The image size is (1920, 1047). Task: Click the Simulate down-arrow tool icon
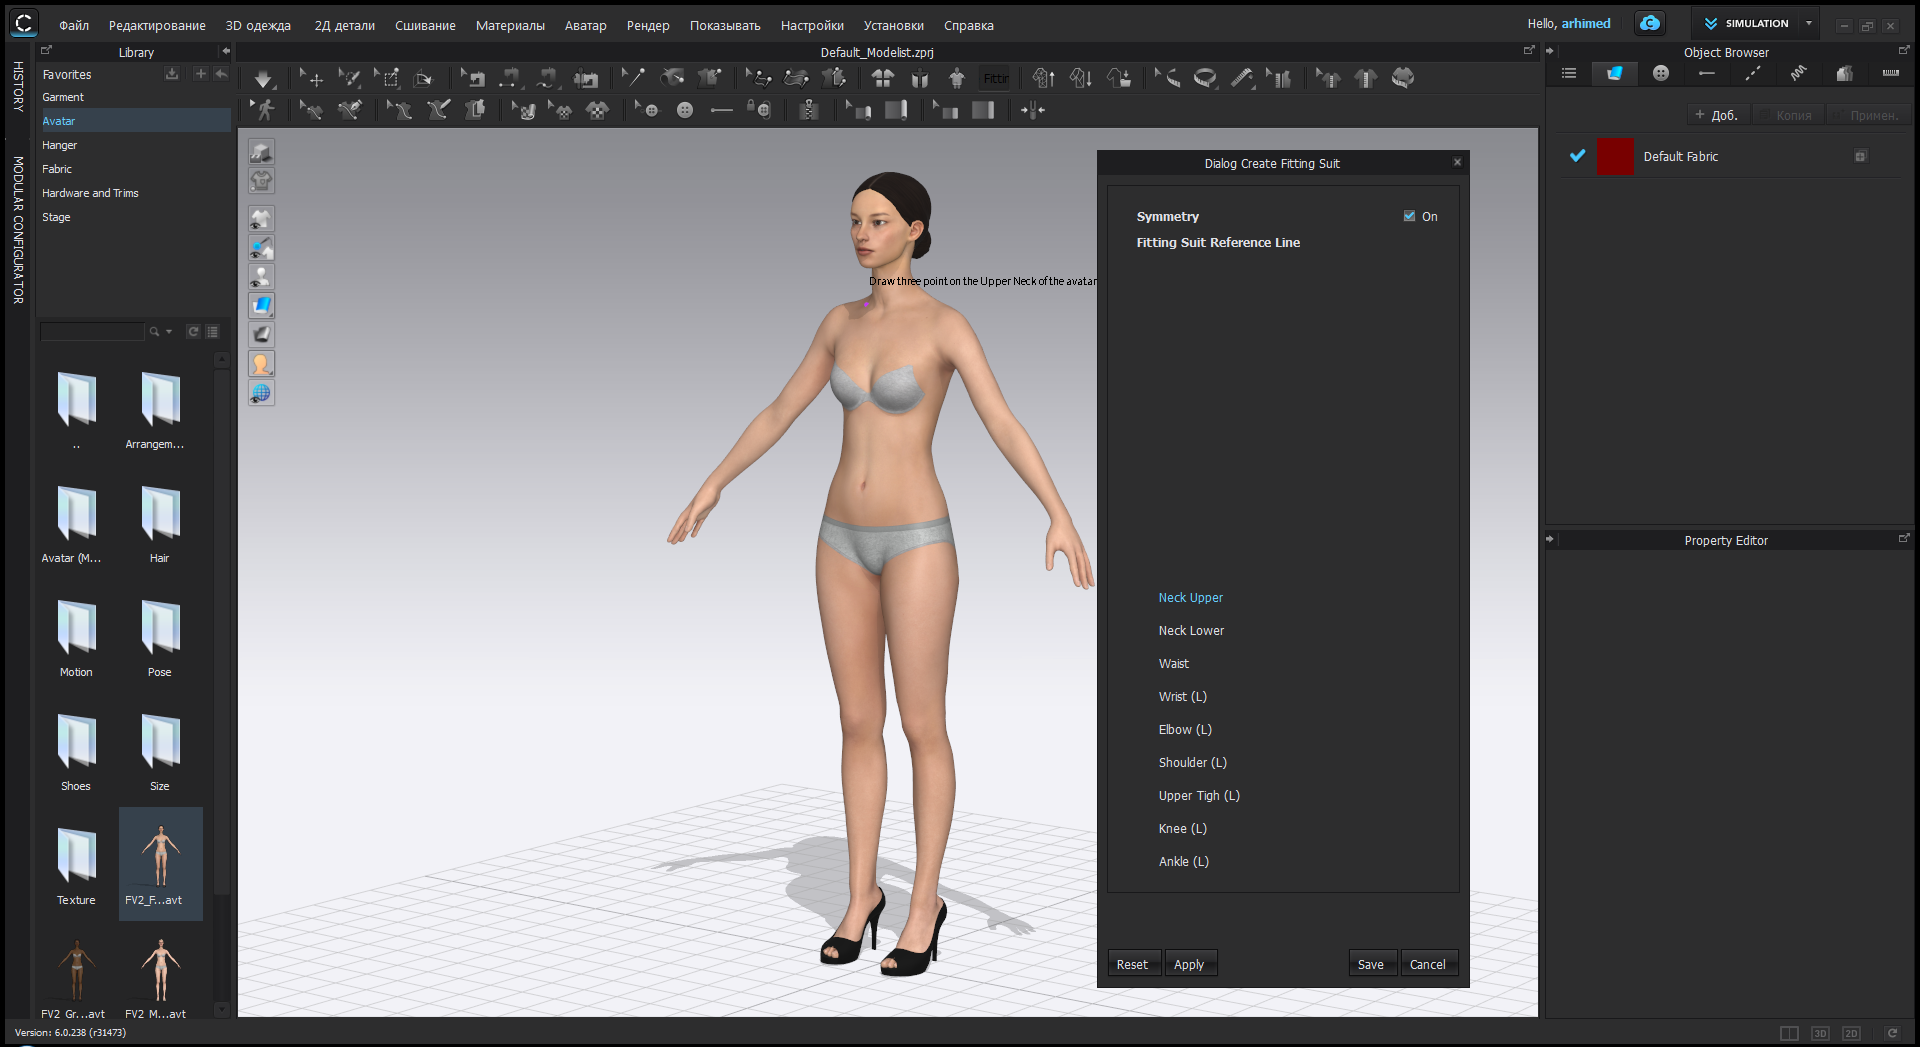pyautogui.click(x=263, y=78)
